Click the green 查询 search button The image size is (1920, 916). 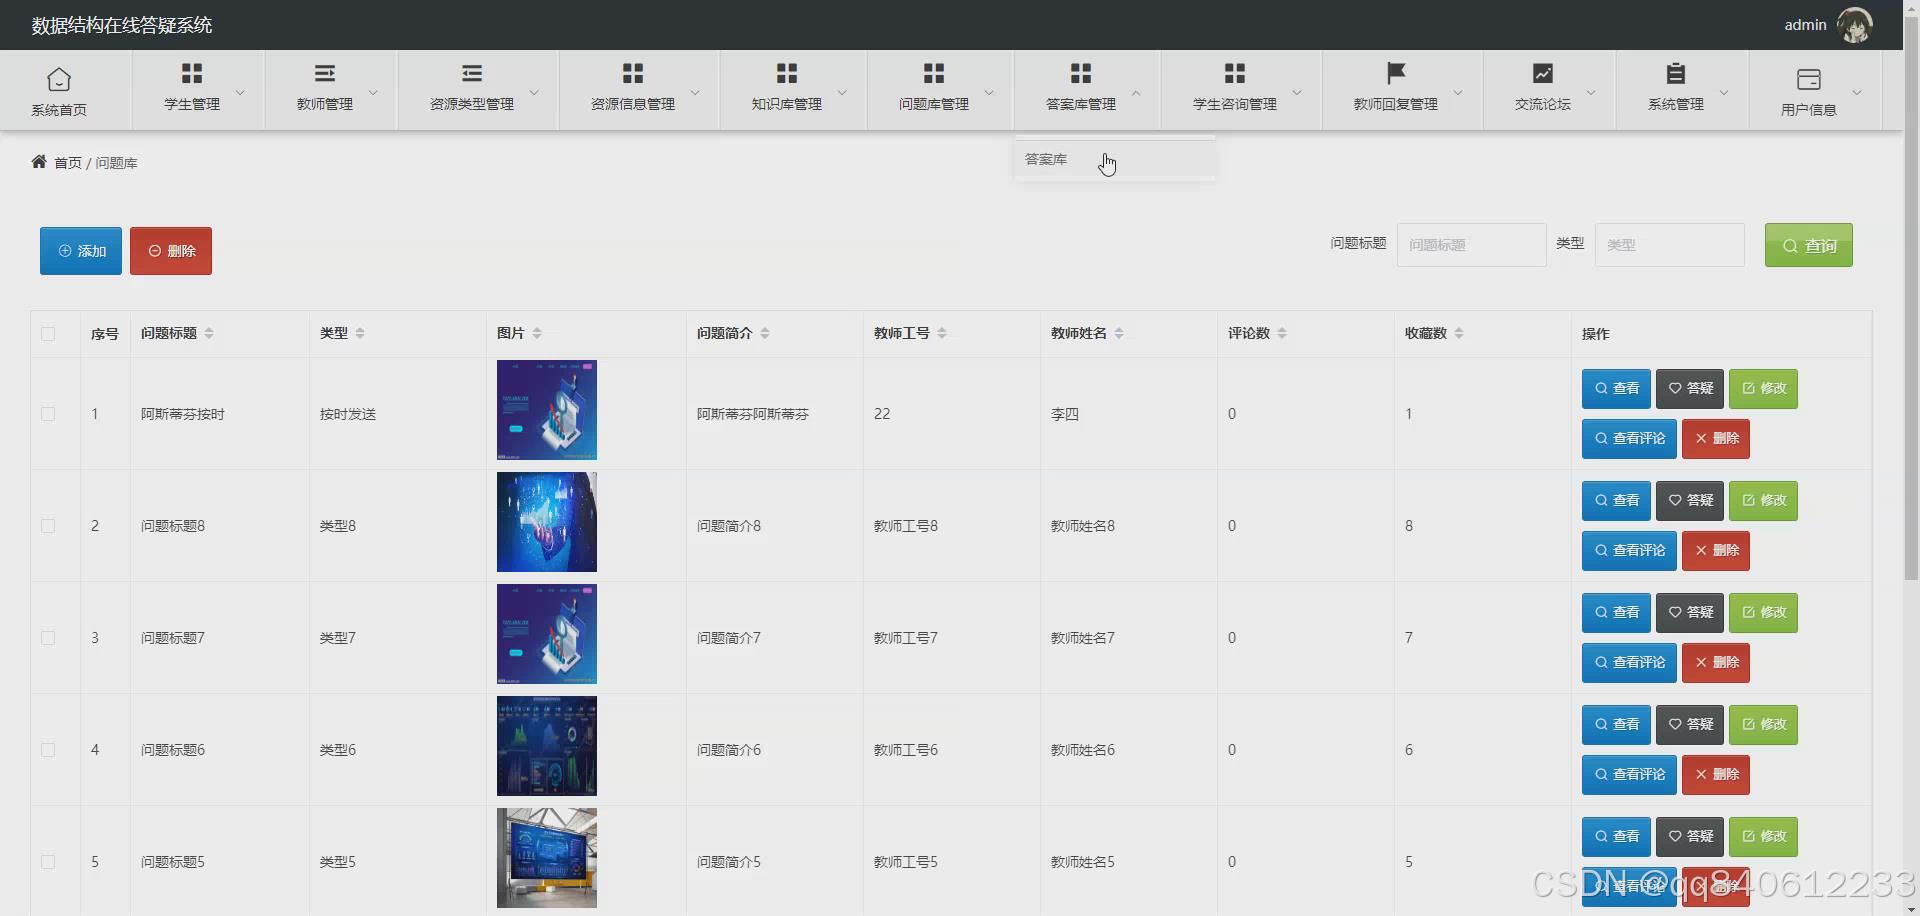click(x=1809, y=245)
